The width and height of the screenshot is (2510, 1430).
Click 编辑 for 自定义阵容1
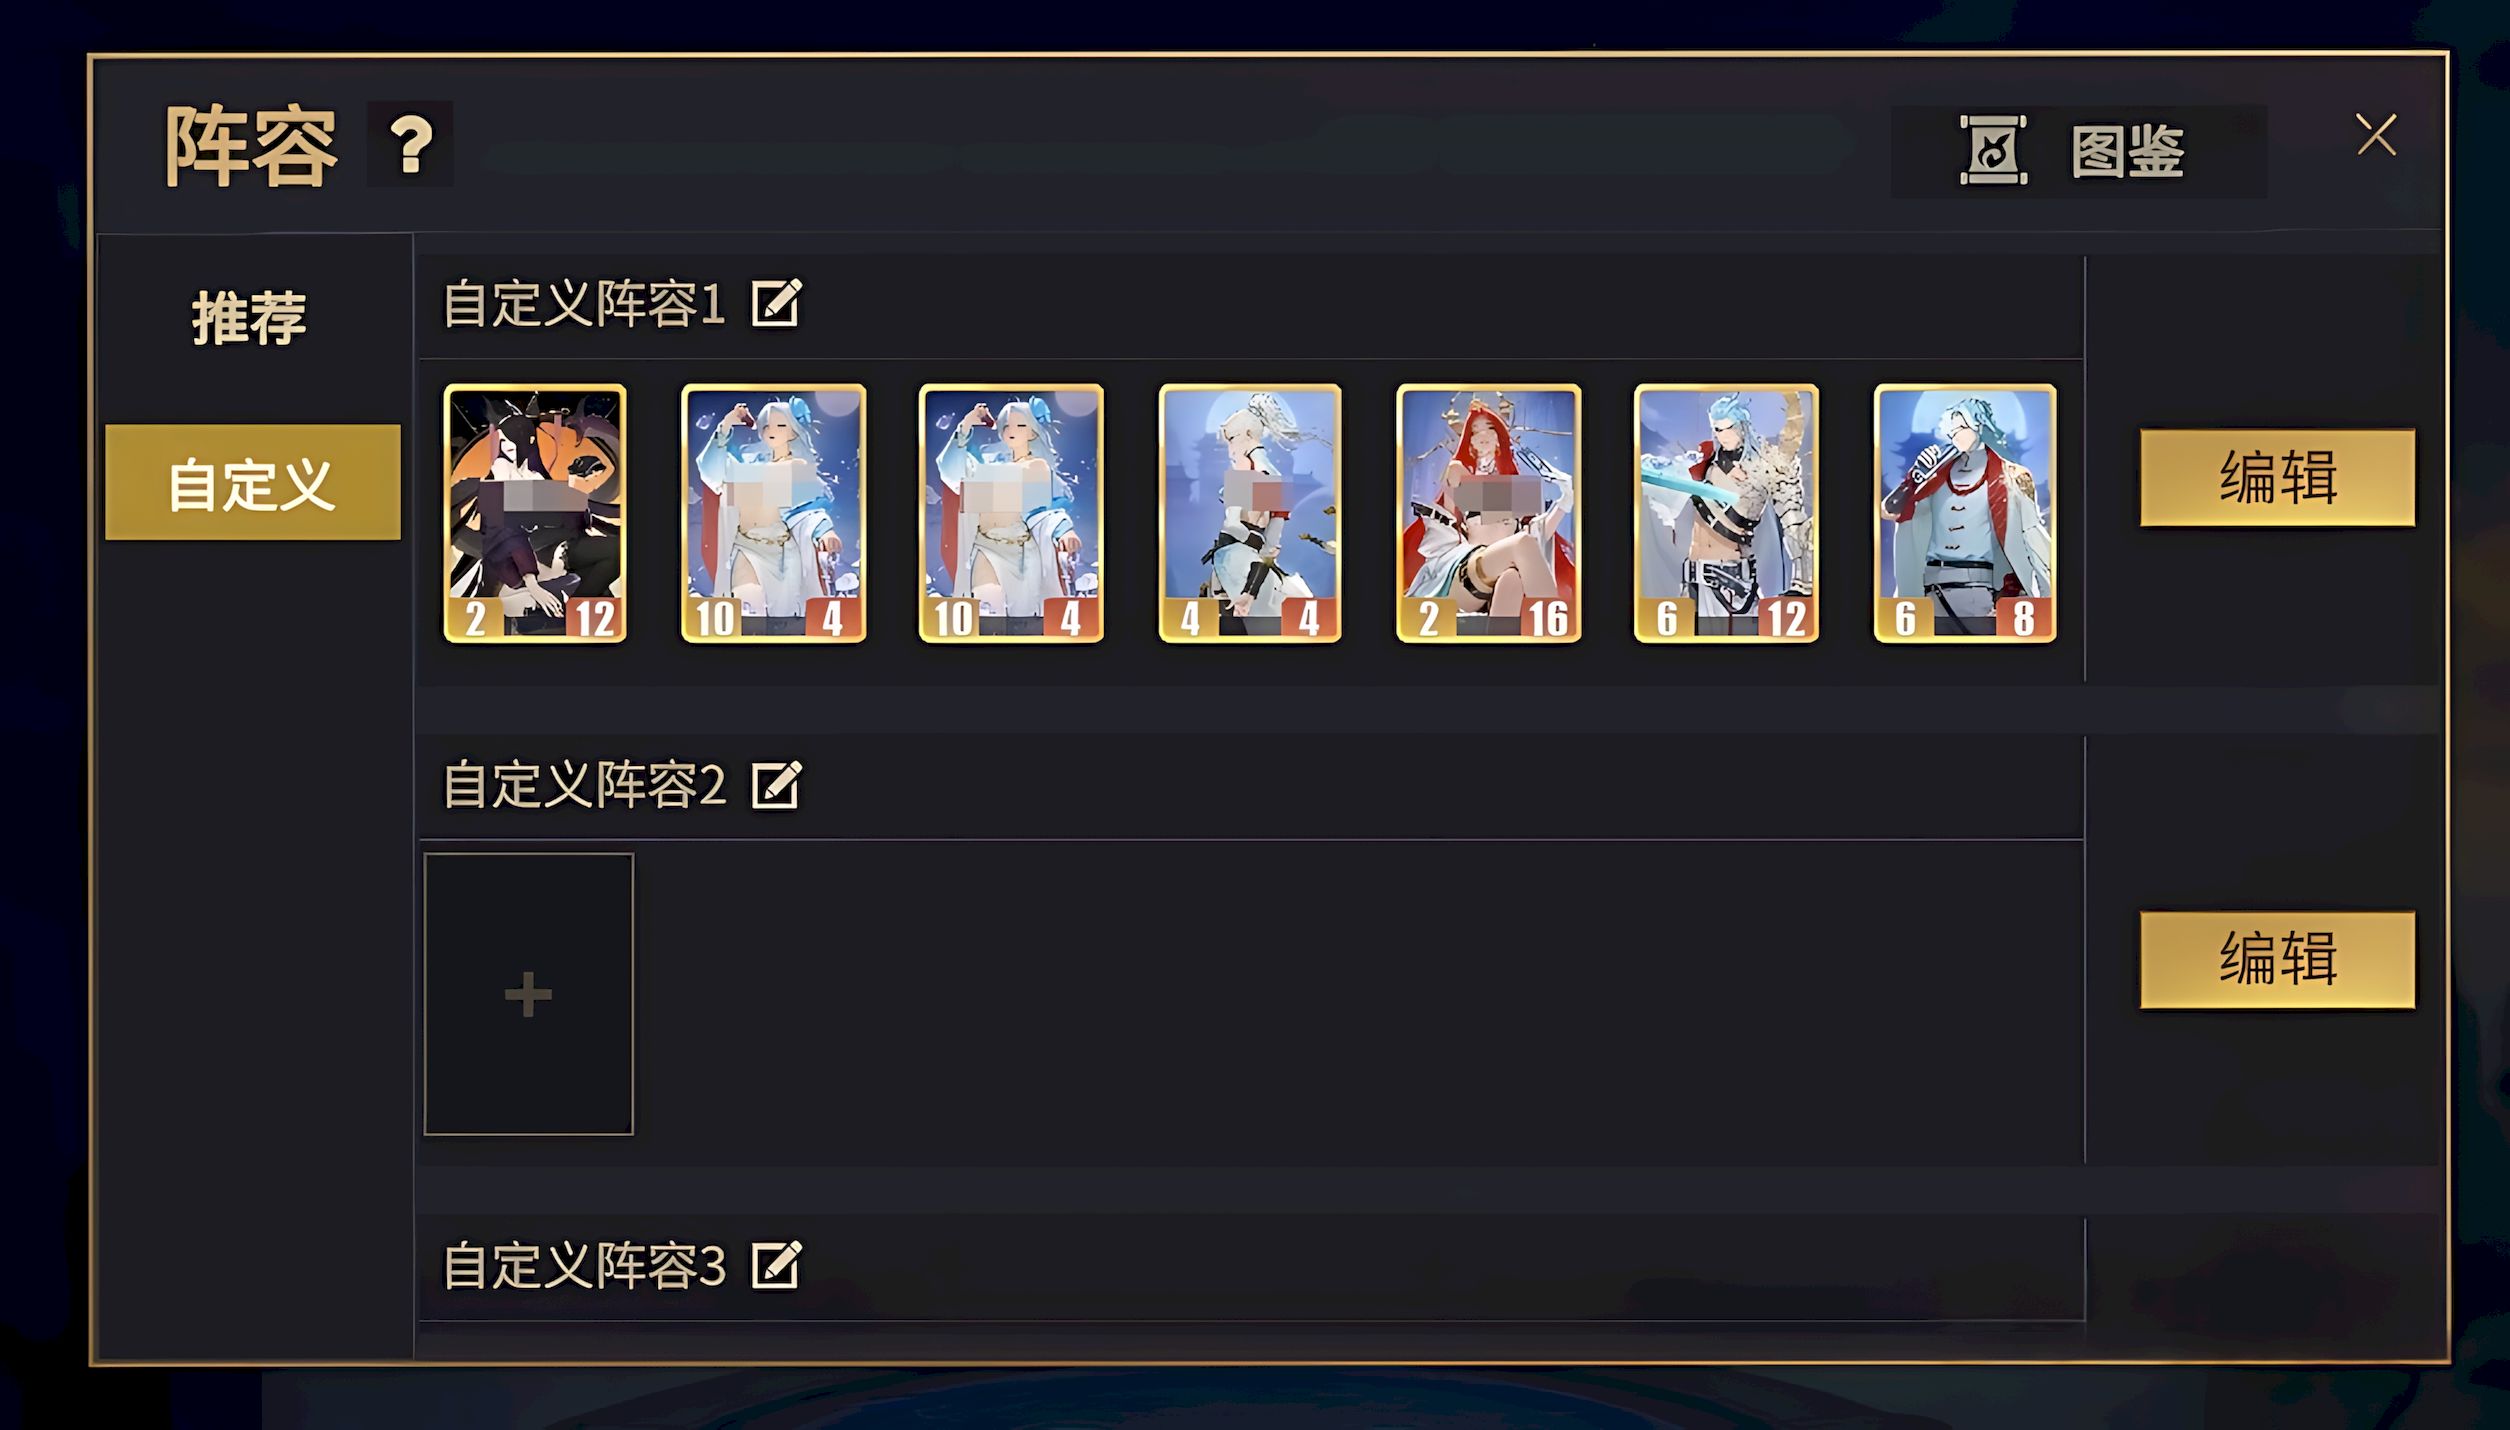(x=2278, y=478)
